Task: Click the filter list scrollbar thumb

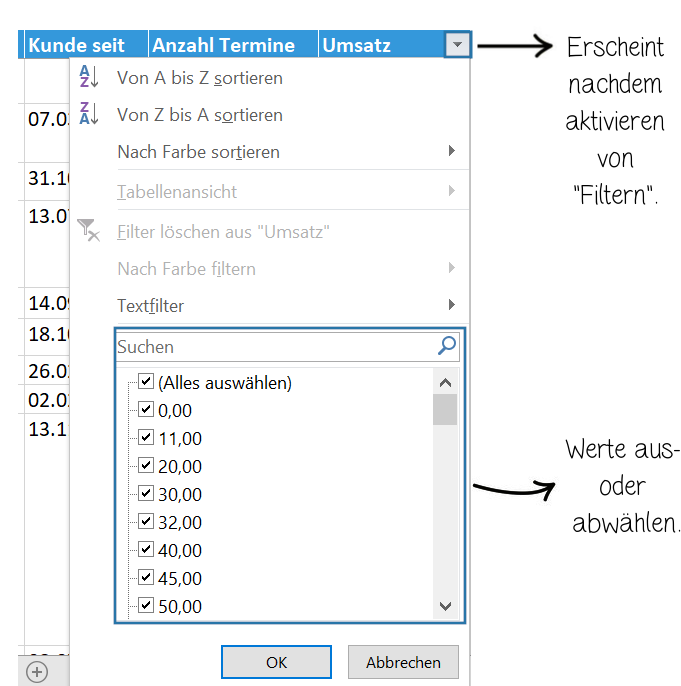Action: click(445, 410)
